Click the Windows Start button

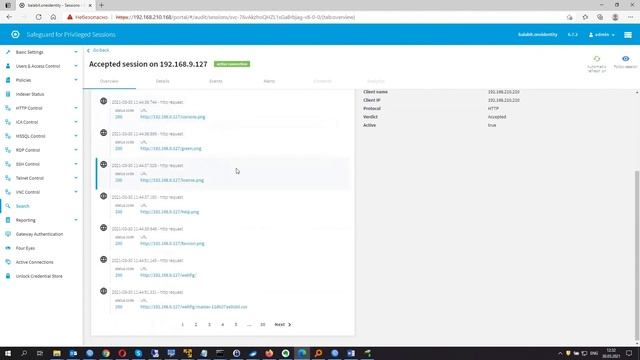coord(8,353)
